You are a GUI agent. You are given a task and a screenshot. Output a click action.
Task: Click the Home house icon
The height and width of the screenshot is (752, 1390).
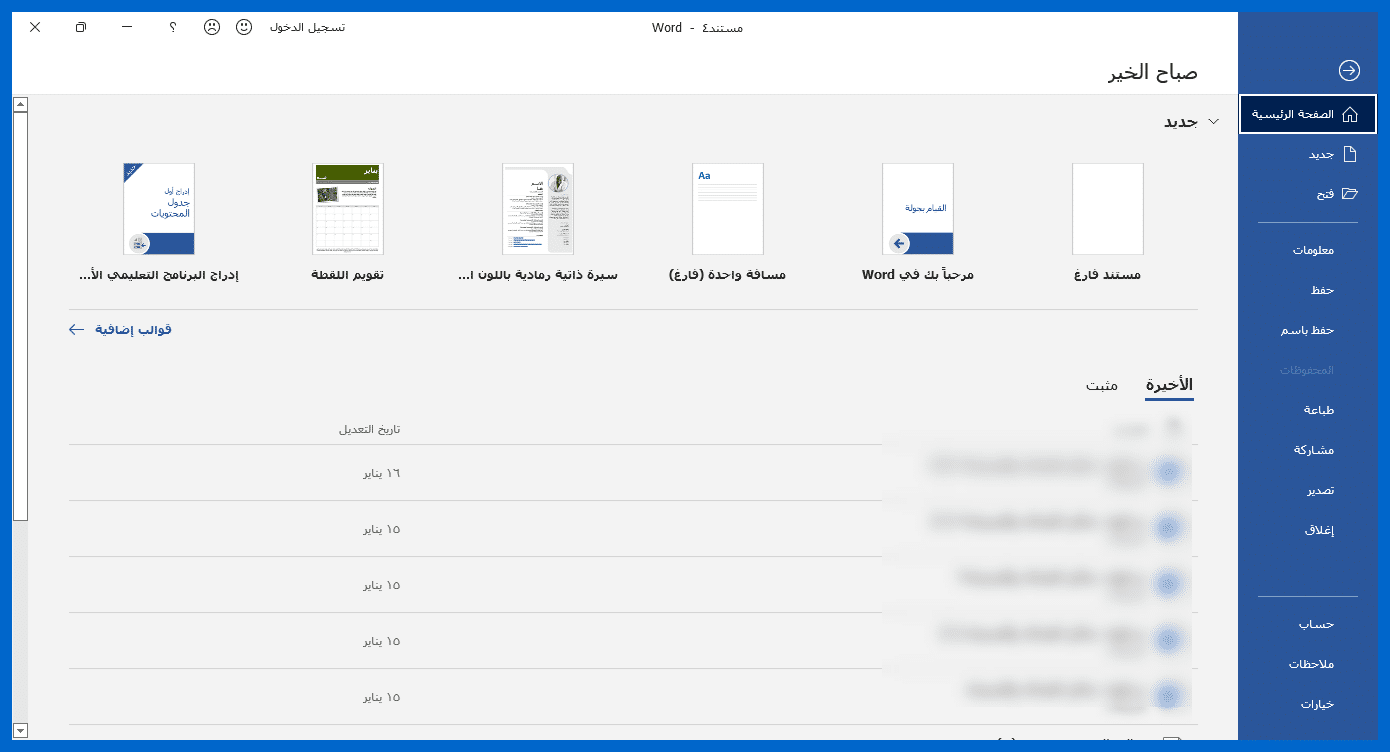click(x=1350, y=114)
